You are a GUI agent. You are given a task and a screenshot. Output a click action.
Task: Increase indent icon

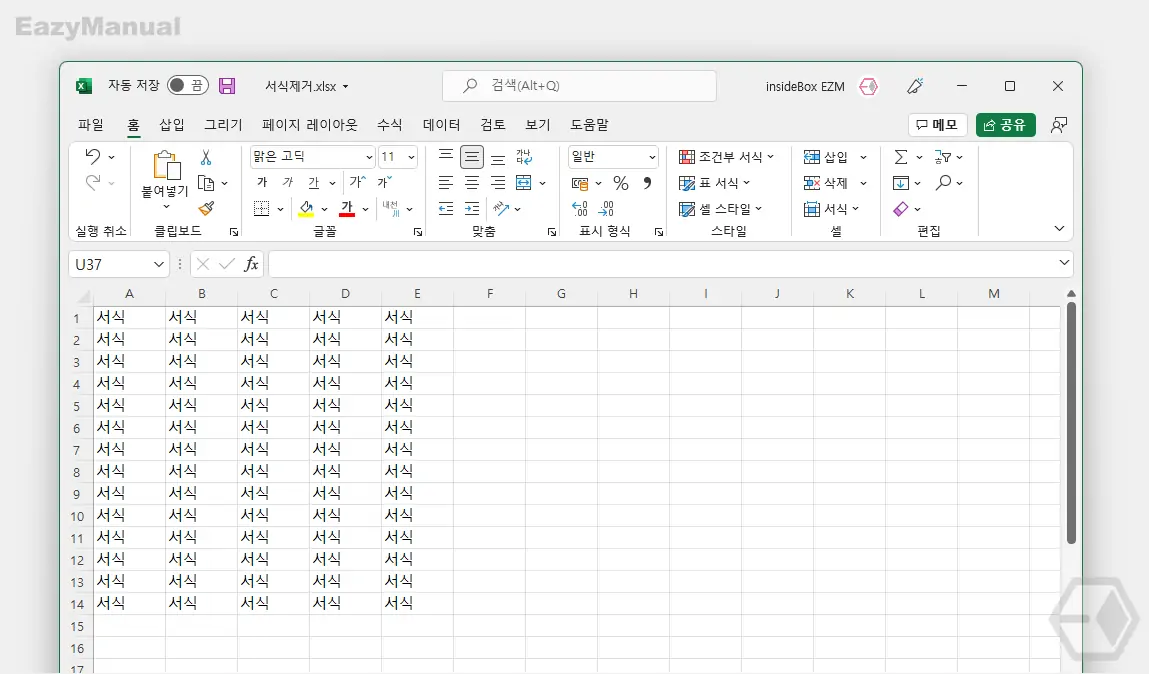[472, 209]
